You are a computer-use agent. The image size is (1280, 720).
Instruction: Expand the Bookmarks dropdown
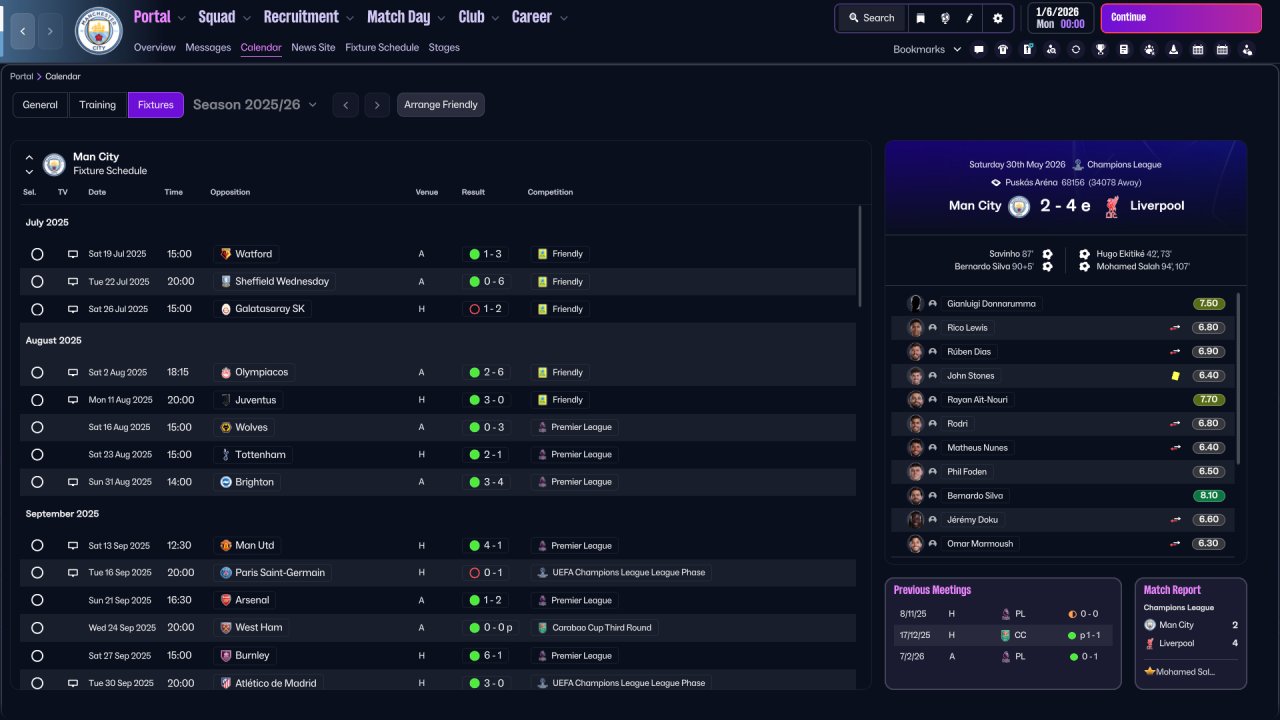point(927,49)
